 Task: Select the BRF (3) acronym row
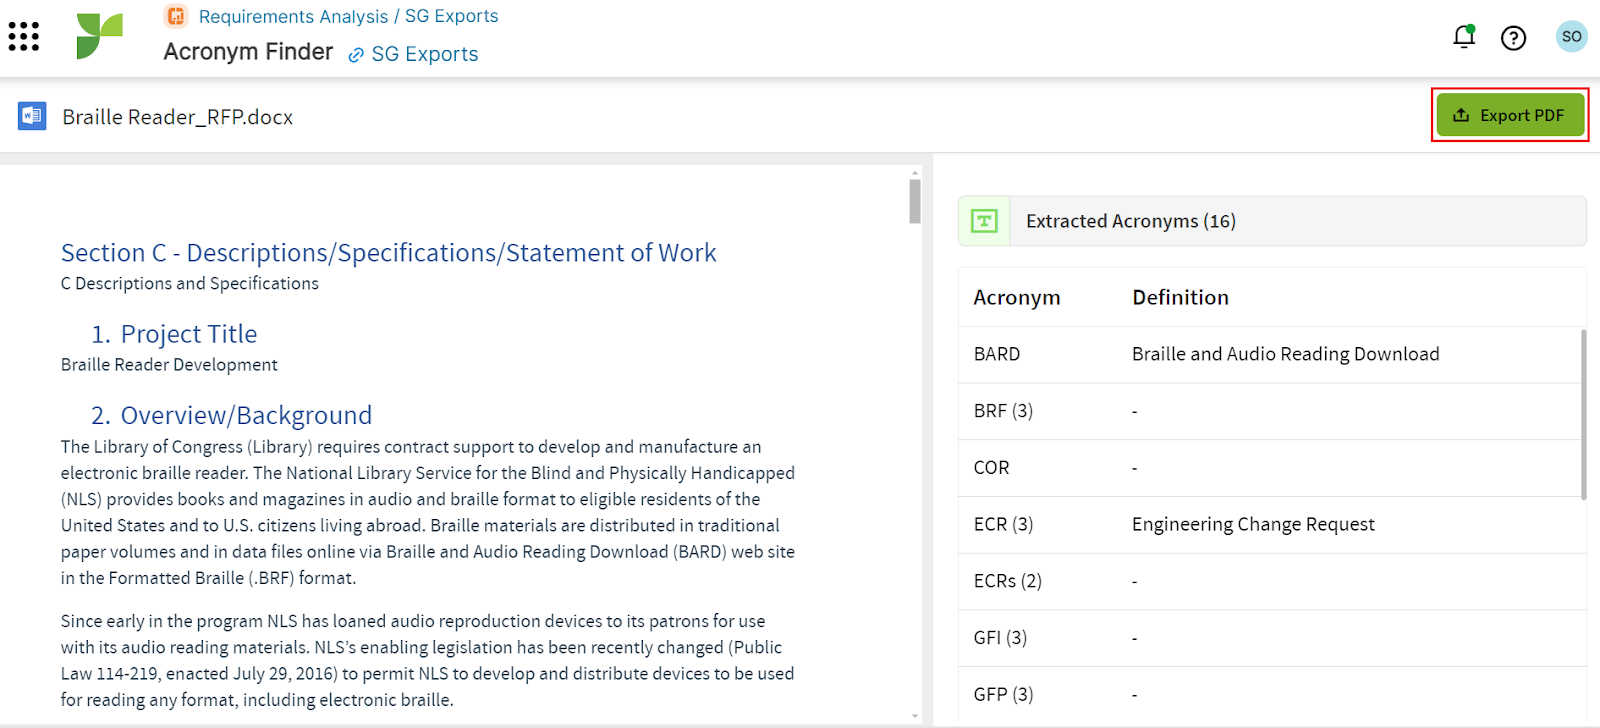1270,411
